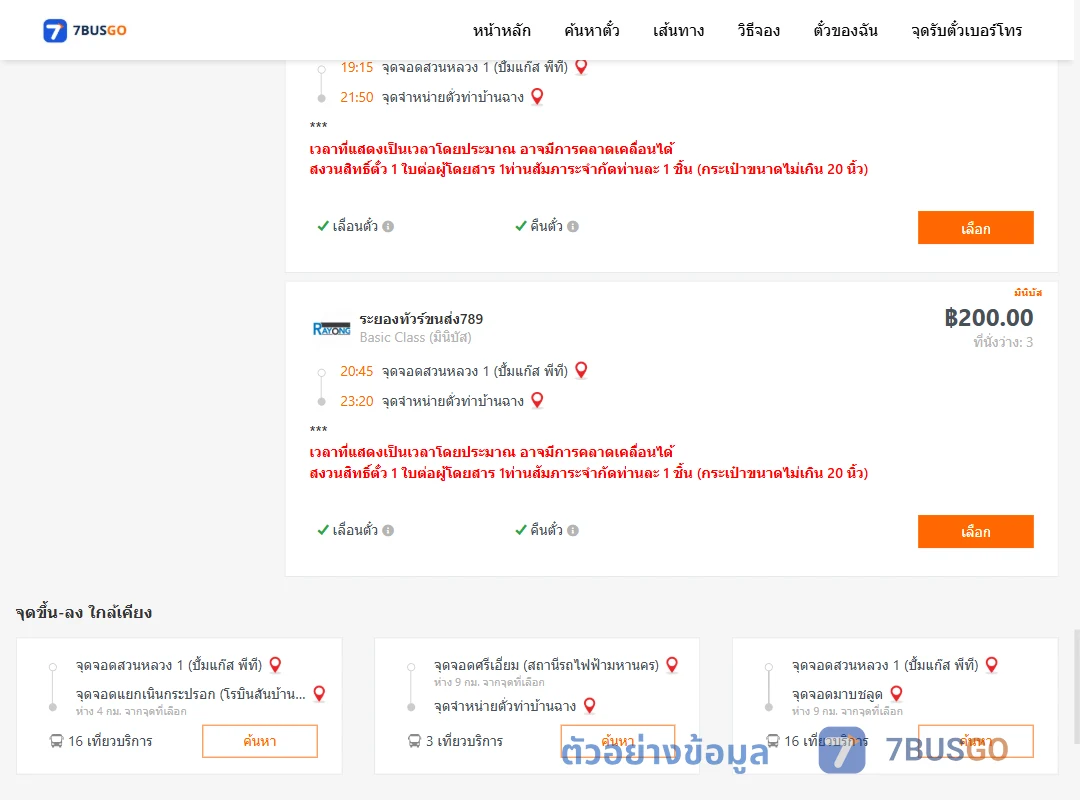Click map pin beside 21:50 arrival stop
This screenshot has width=1080, height=800.
click(x=537, y=96)
